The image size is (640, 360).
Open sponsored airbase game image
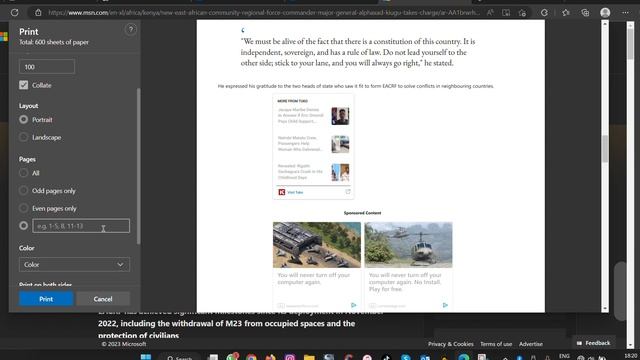(x=317, y=245)
